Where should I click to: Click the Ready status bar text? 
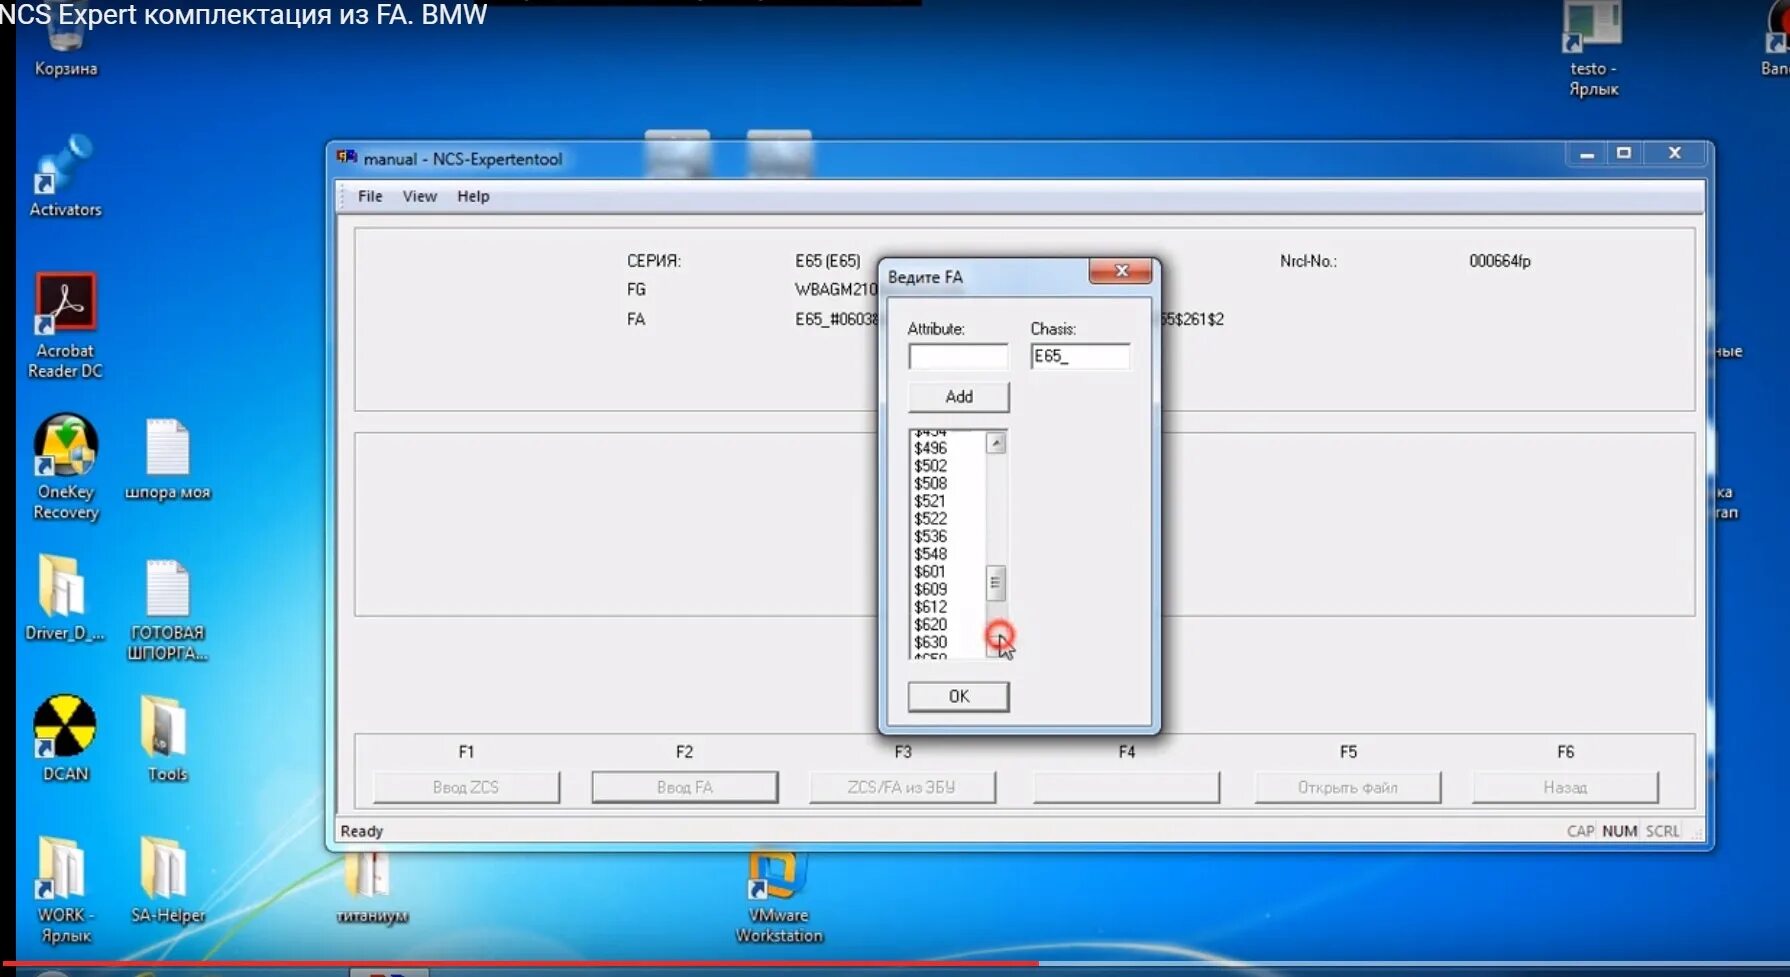[362, 831]
